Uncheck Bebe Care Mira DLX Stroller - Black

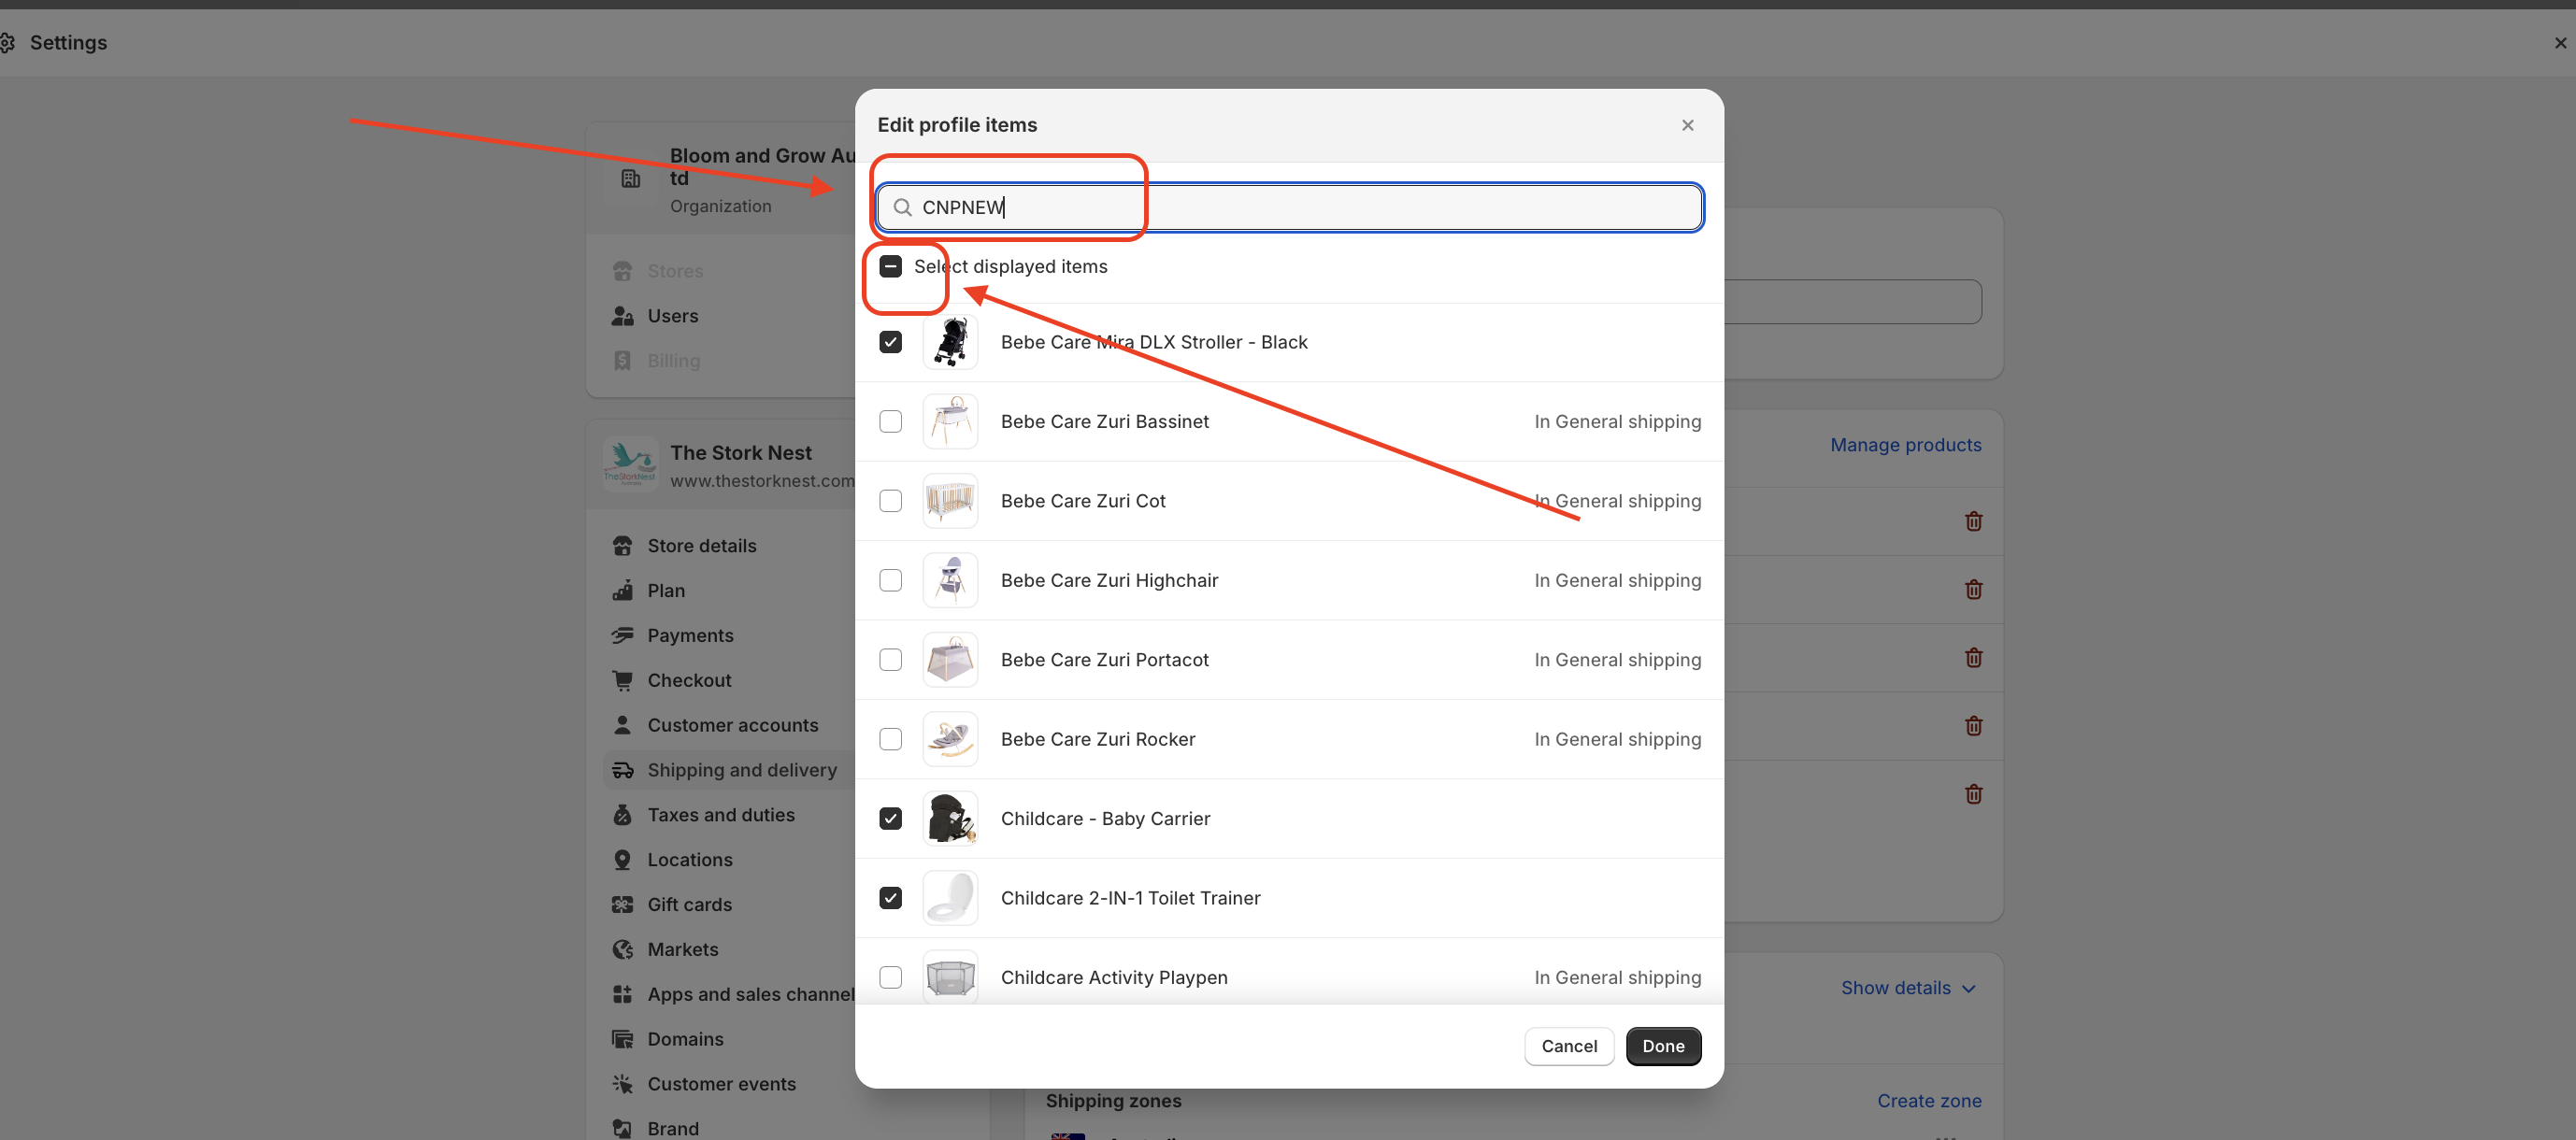coord(890,342)
